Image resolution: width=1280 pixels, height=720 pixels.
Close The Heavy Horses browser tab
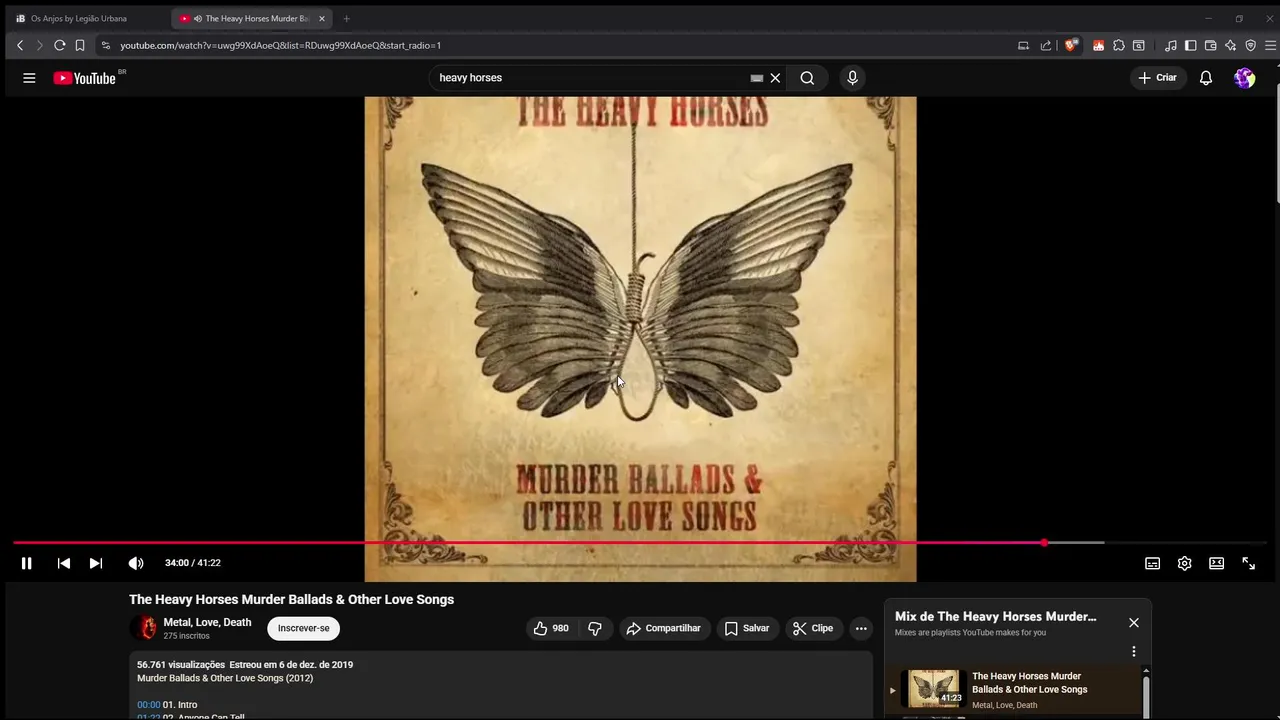point(322,18)
